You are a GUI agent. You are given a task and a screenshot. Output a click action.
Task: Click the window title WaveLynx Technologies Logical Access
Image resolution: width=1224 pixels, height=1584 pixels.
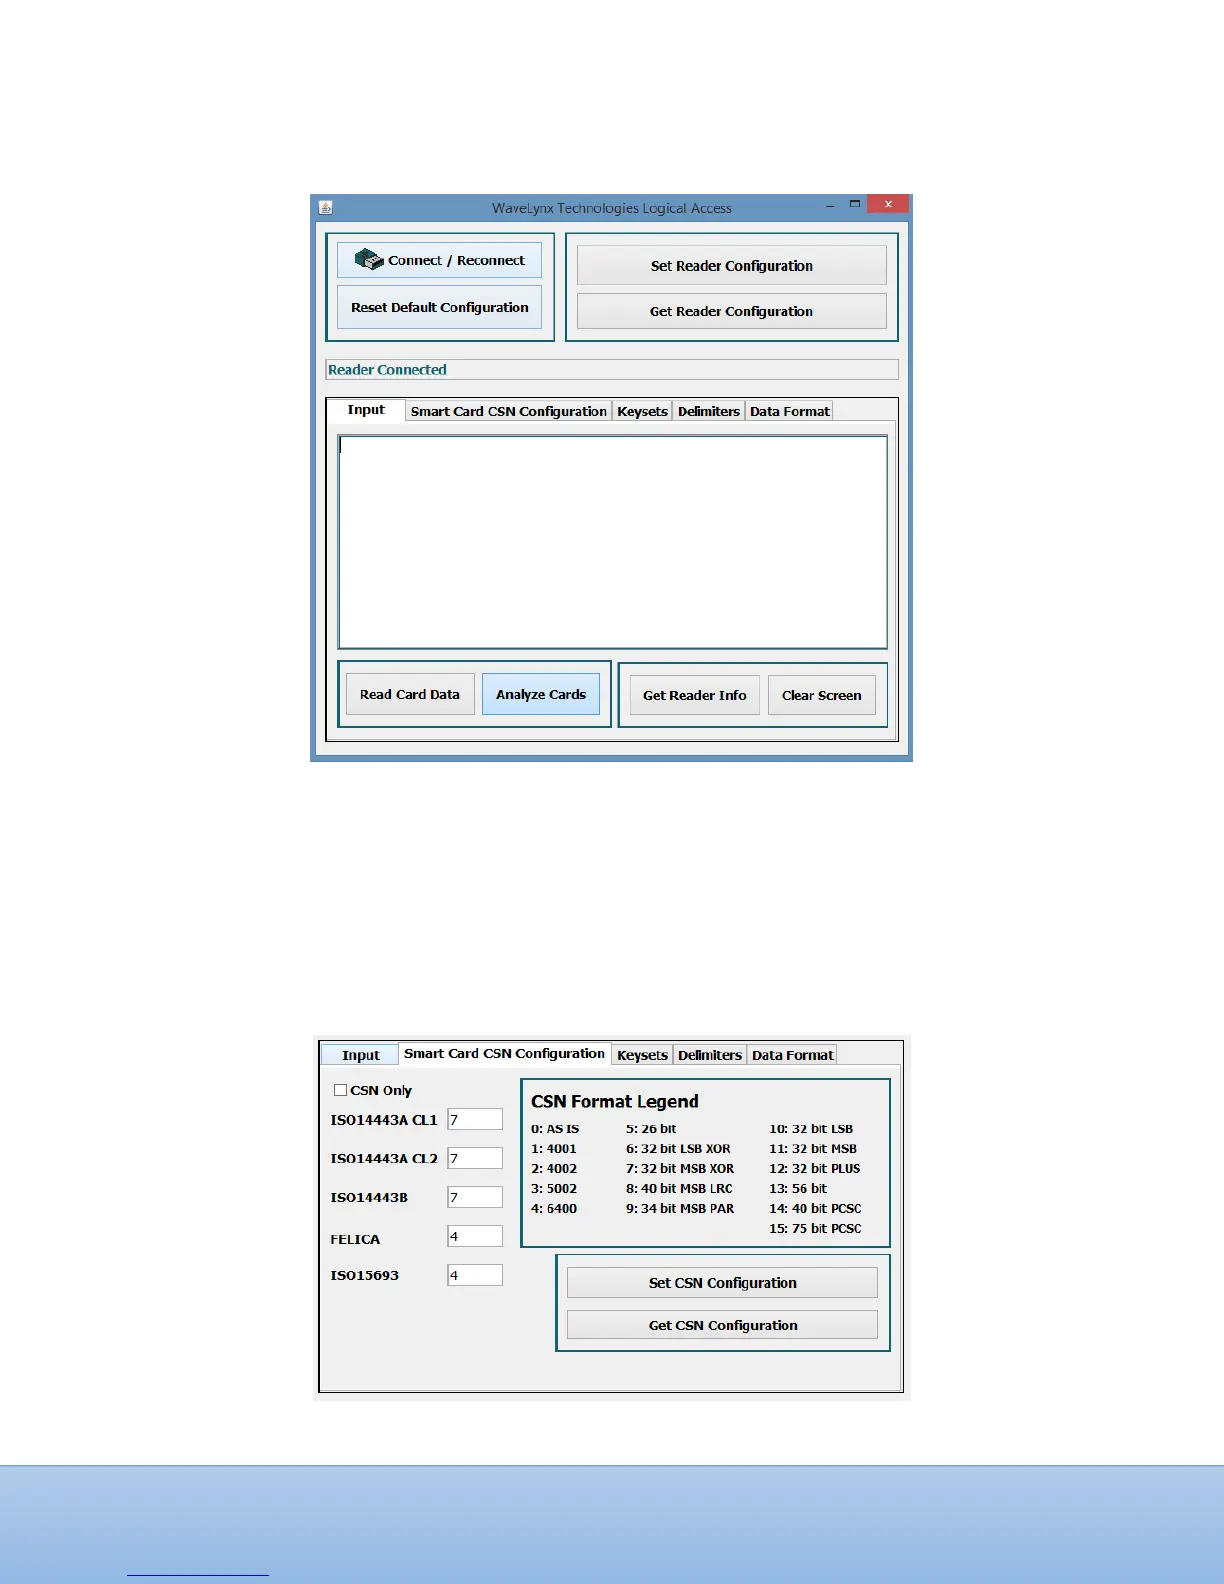click(x=612, y=208)
